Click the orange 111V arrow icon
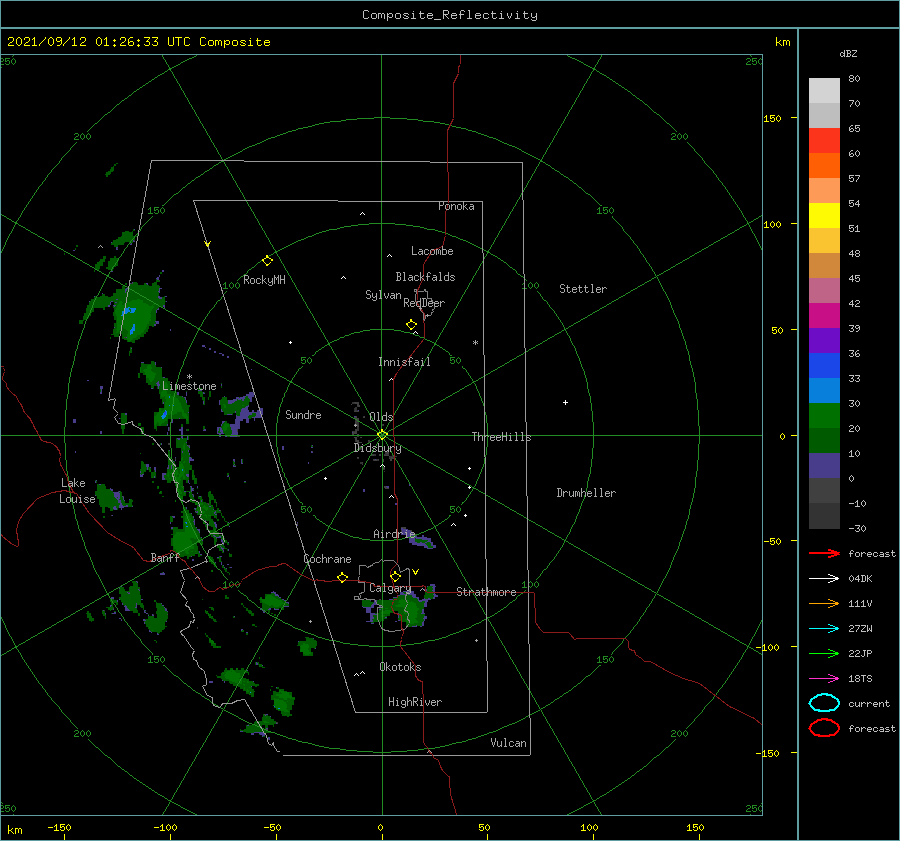The height and width of the screenshot is (841, 900). tap(824, 603)
